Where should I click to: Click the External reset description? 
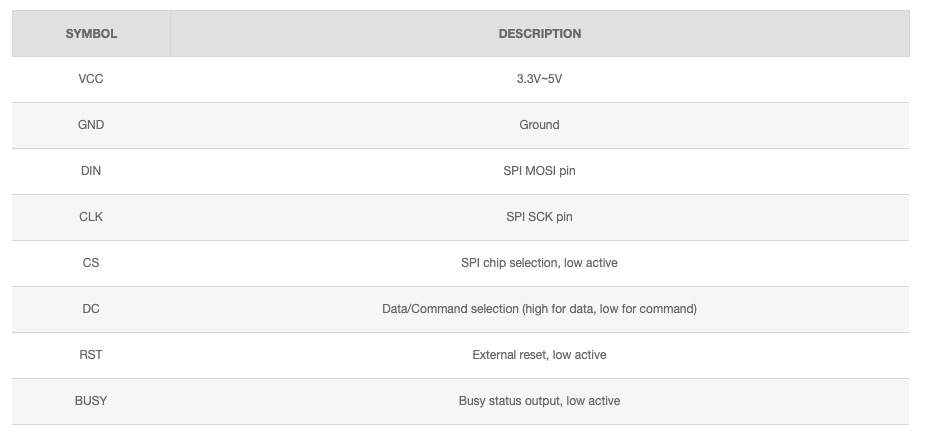click(x=539, y=355)
